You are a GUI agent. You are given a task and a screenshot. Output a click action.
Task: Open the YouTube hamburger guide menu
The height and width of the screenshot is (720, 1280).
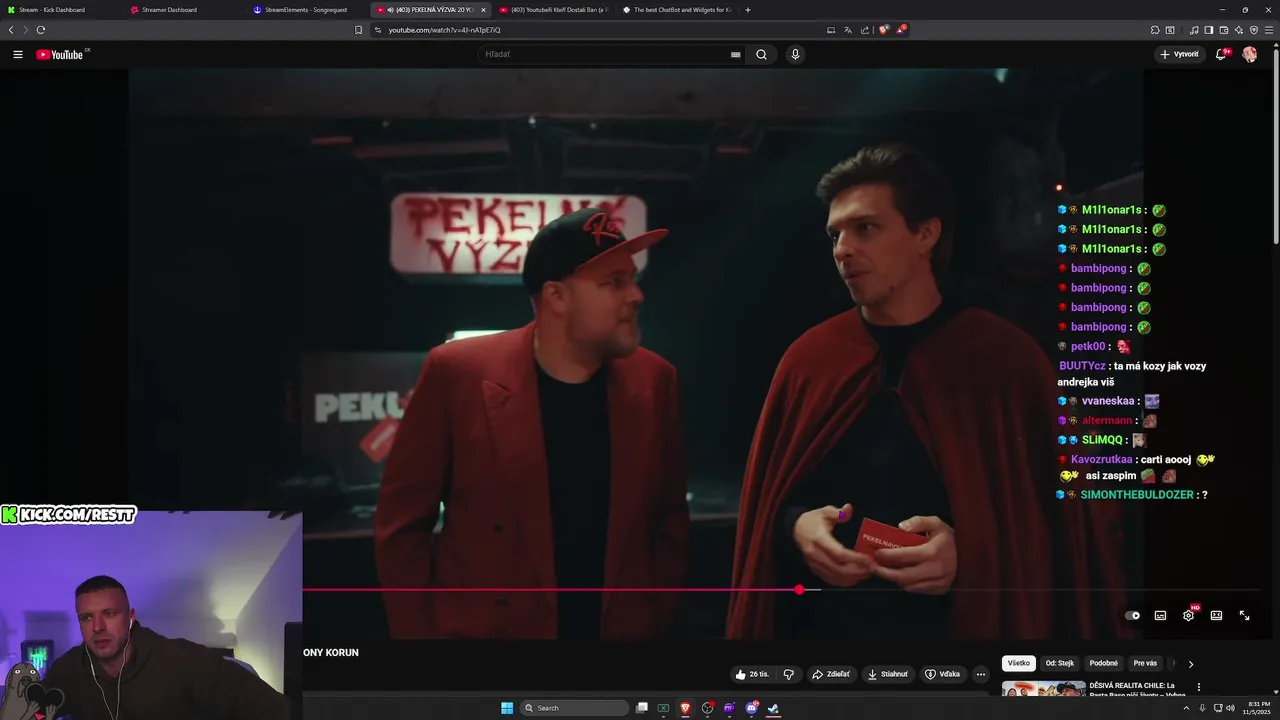[x=17, y=54]
